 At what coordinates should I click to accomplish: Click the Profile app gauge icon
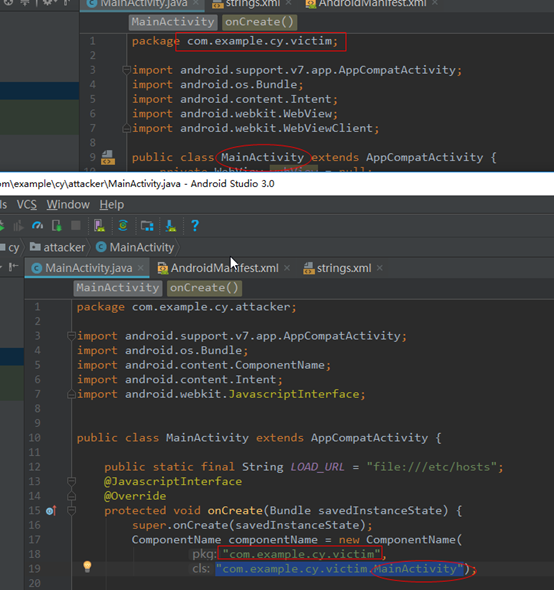pos(37,226)
